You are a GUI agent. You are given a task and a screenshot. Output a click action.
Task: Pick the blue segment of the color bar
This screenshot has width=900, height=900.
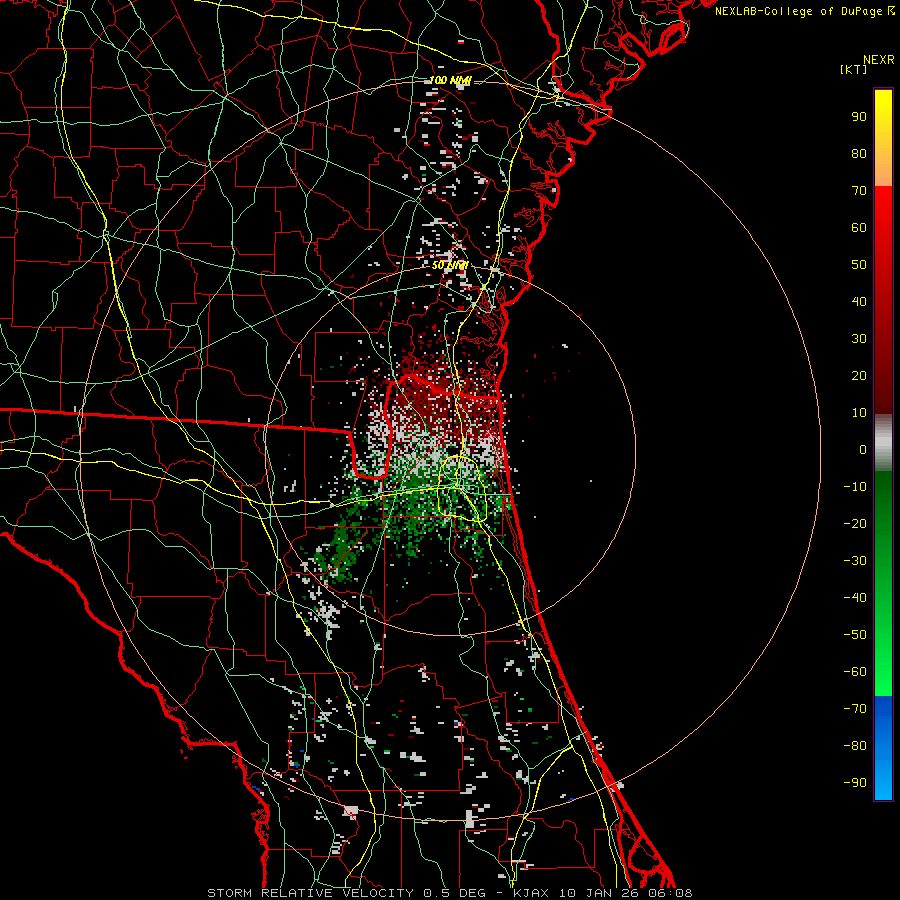(883, 748)
